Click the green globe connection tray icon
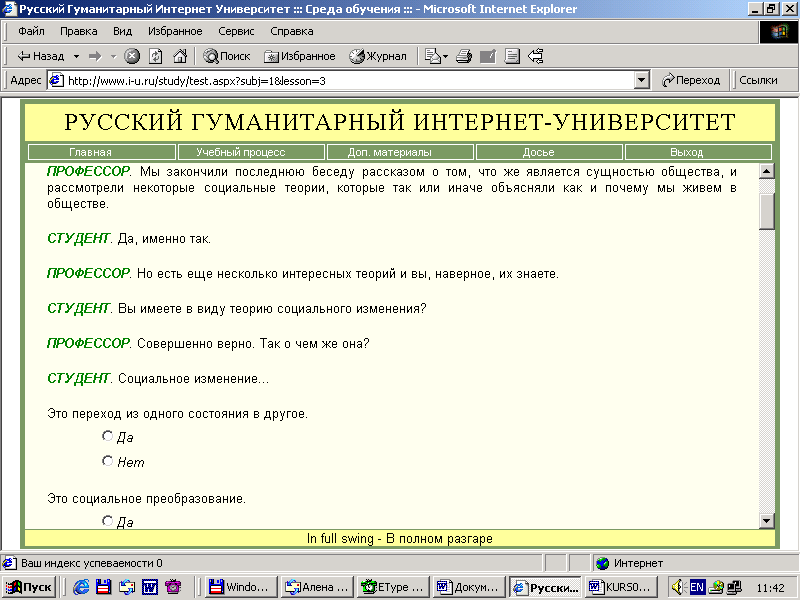Screen dimensions: 800x600 tap(716, 587)
